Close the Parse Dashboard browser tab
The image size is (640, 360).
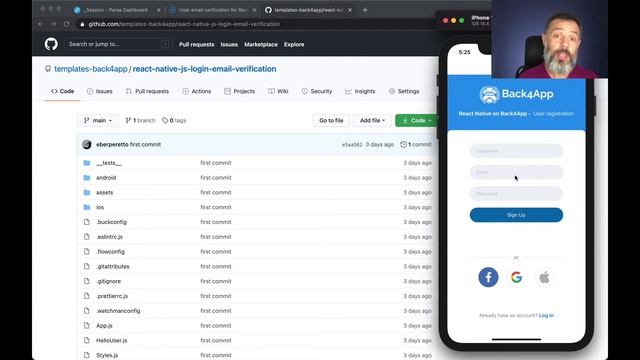(159, 10)
